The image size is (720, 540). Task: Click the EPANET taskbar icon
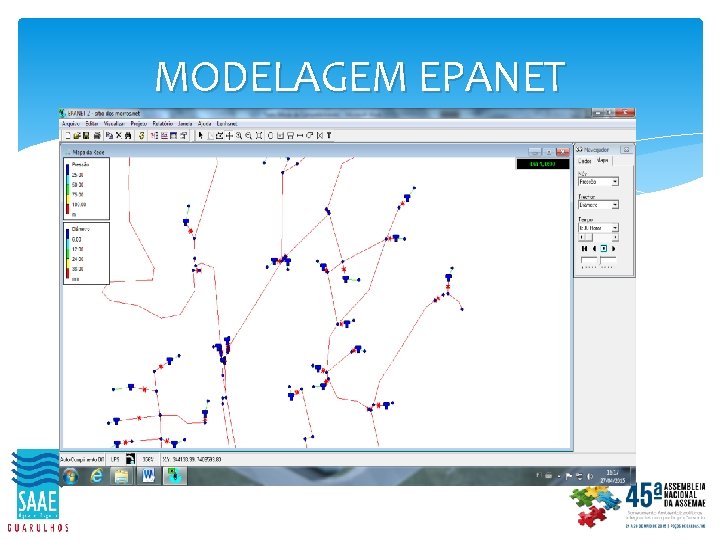click(174, 476)
